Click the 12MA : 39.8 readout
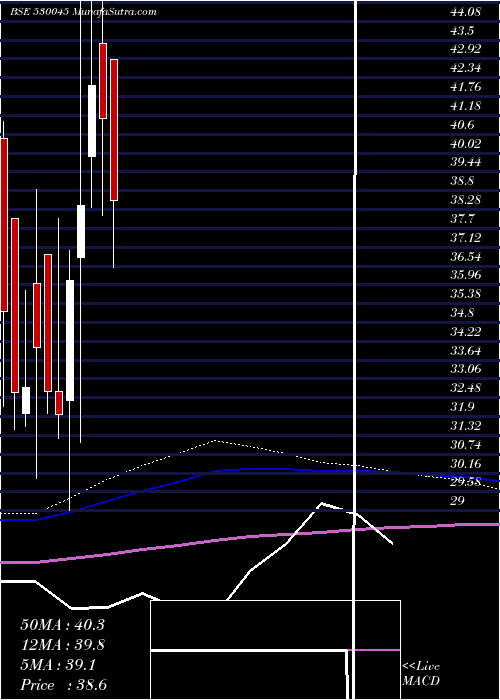500x700 pixels. click(63, 645)
